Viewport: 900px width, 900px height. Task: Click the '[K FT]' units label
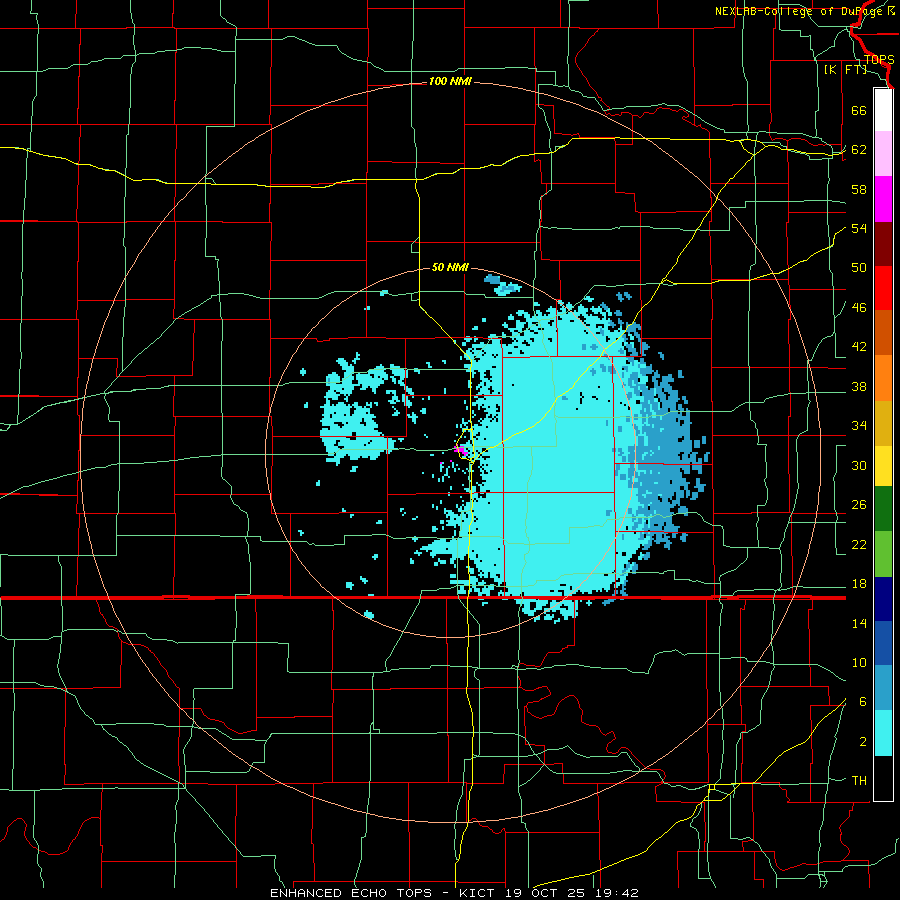coord(845,70)
